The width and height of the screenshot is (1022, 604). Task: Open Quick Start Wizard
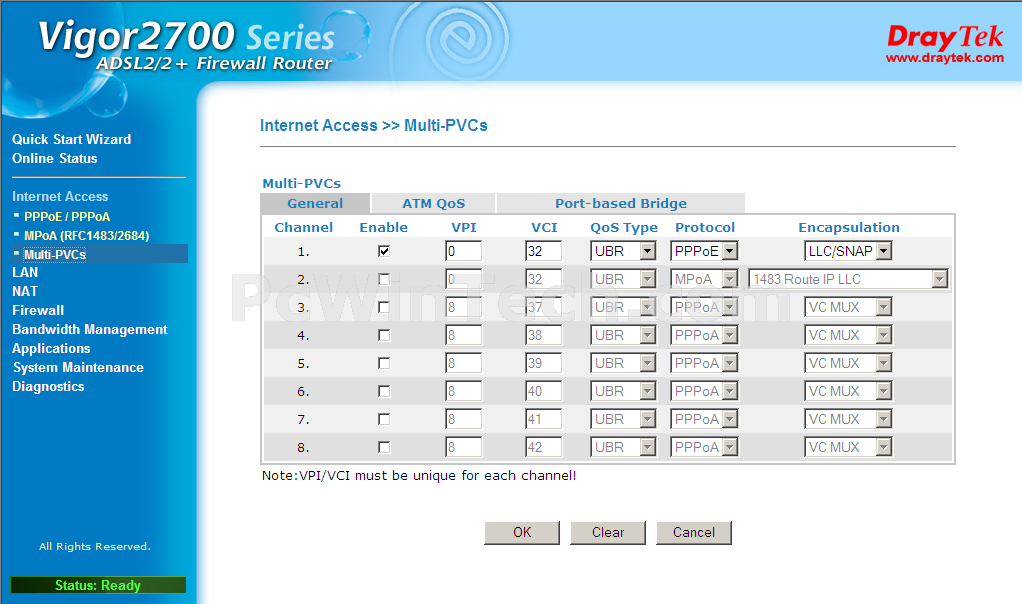click(72, 139)
